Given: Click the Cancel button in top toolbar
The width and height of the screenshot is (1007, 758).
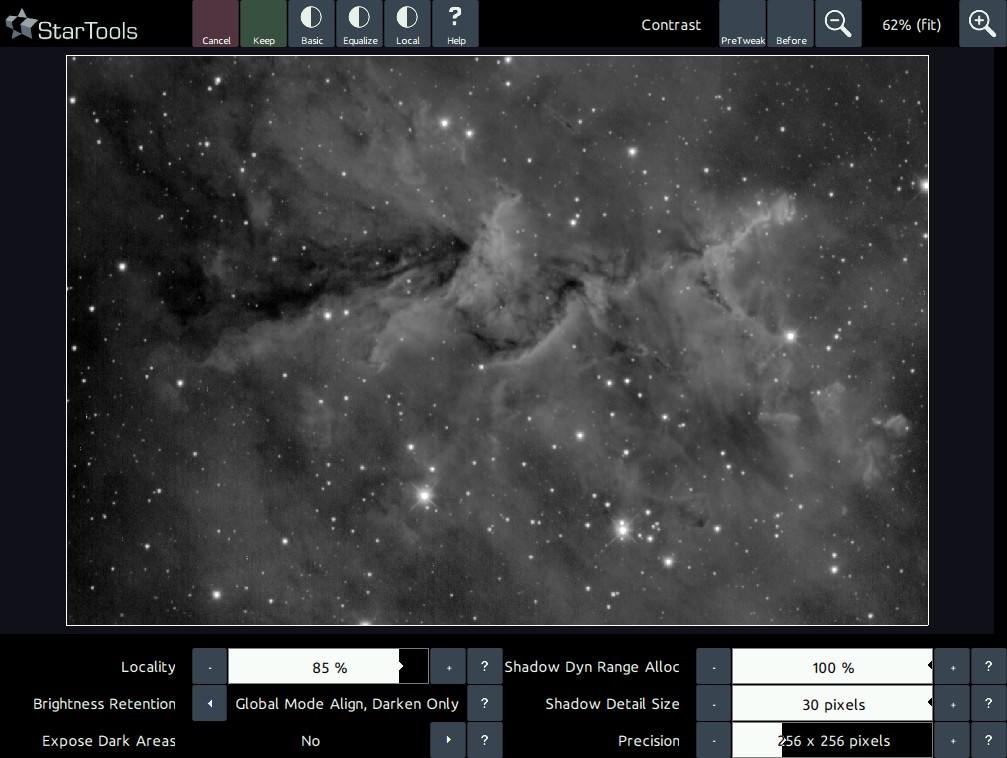Looking at the screenshot, I should (x=216, y=24).
